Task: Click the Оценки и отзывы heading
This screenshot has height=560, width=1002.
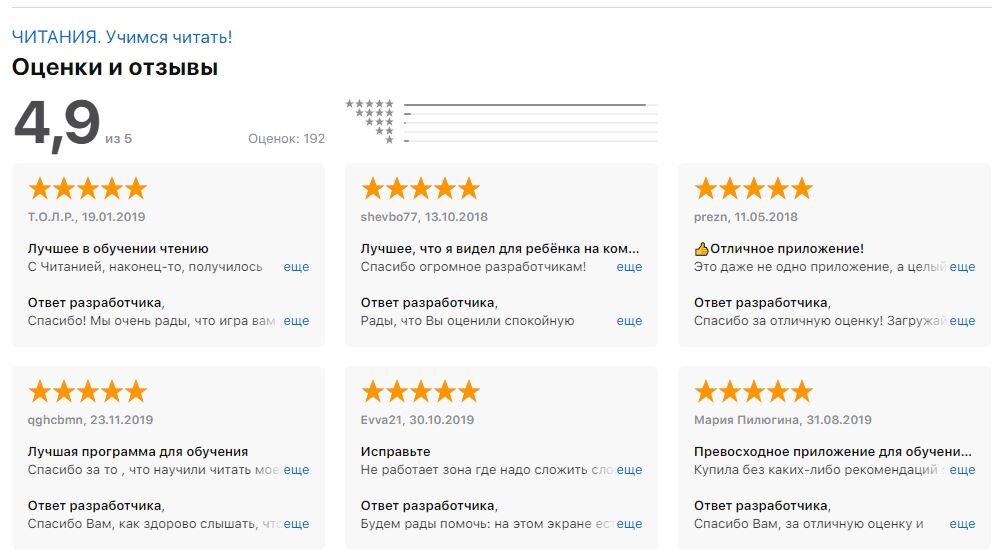Action: coord(115,68)
